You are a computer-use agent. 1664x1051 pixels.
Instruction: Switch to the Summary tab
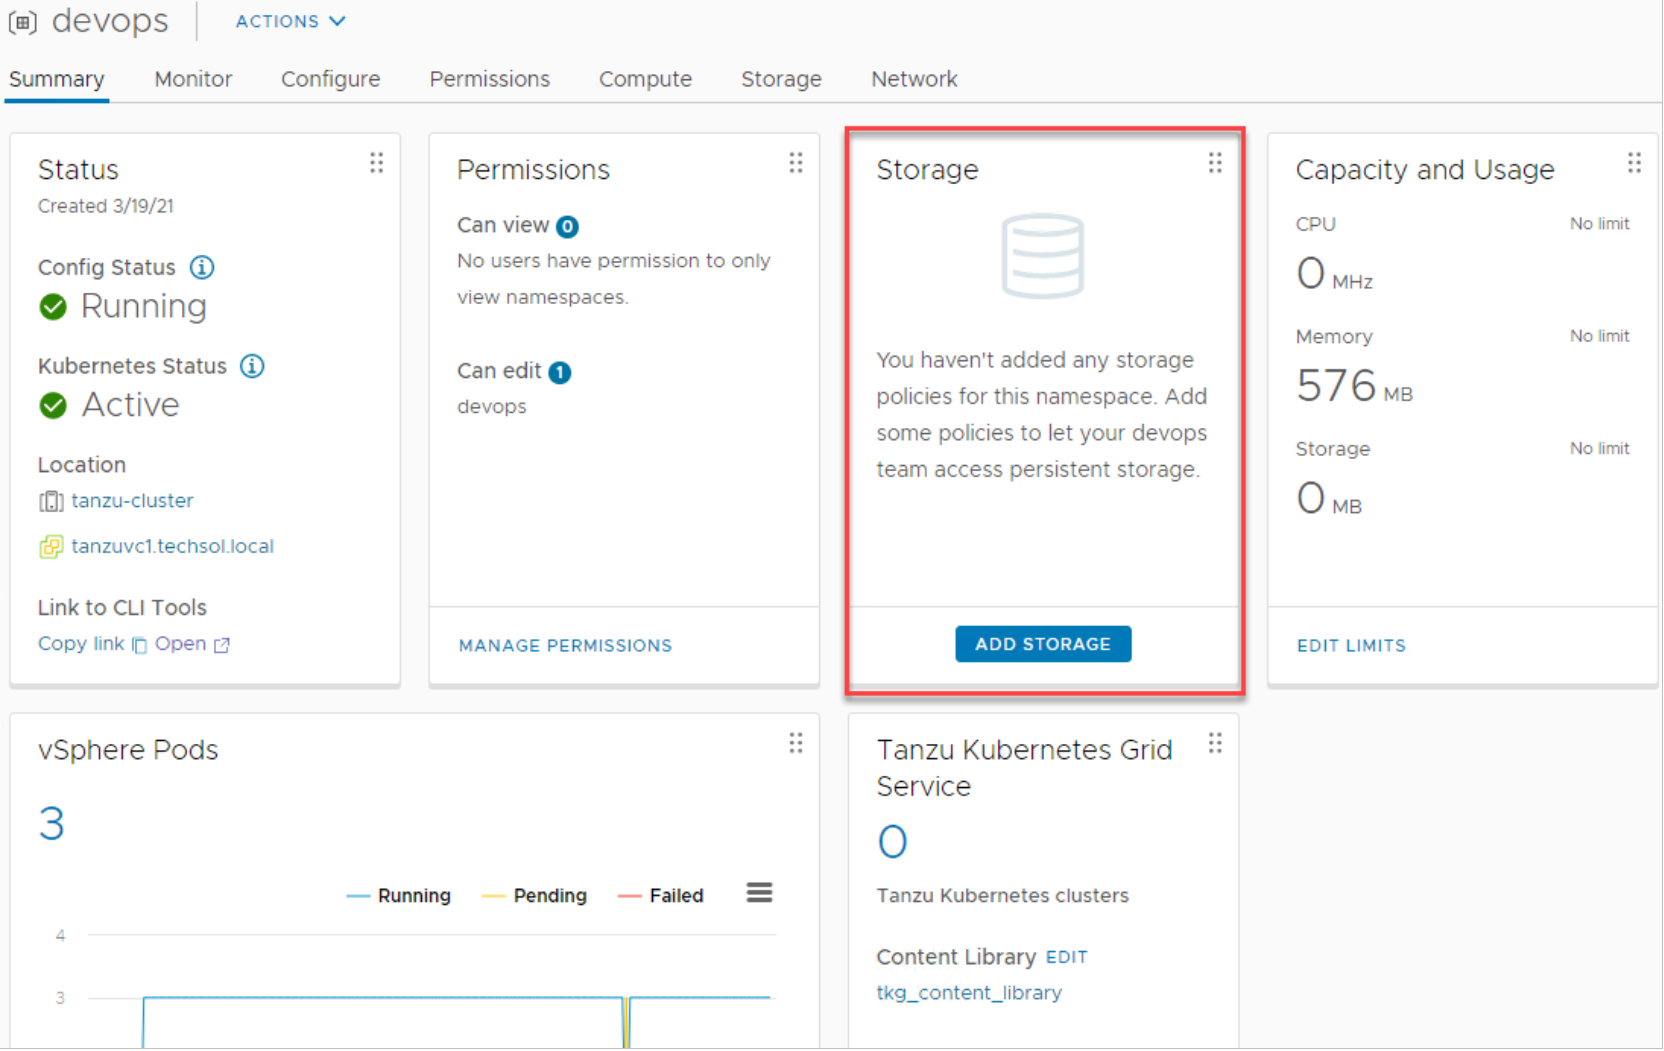(x=57, y=79)
